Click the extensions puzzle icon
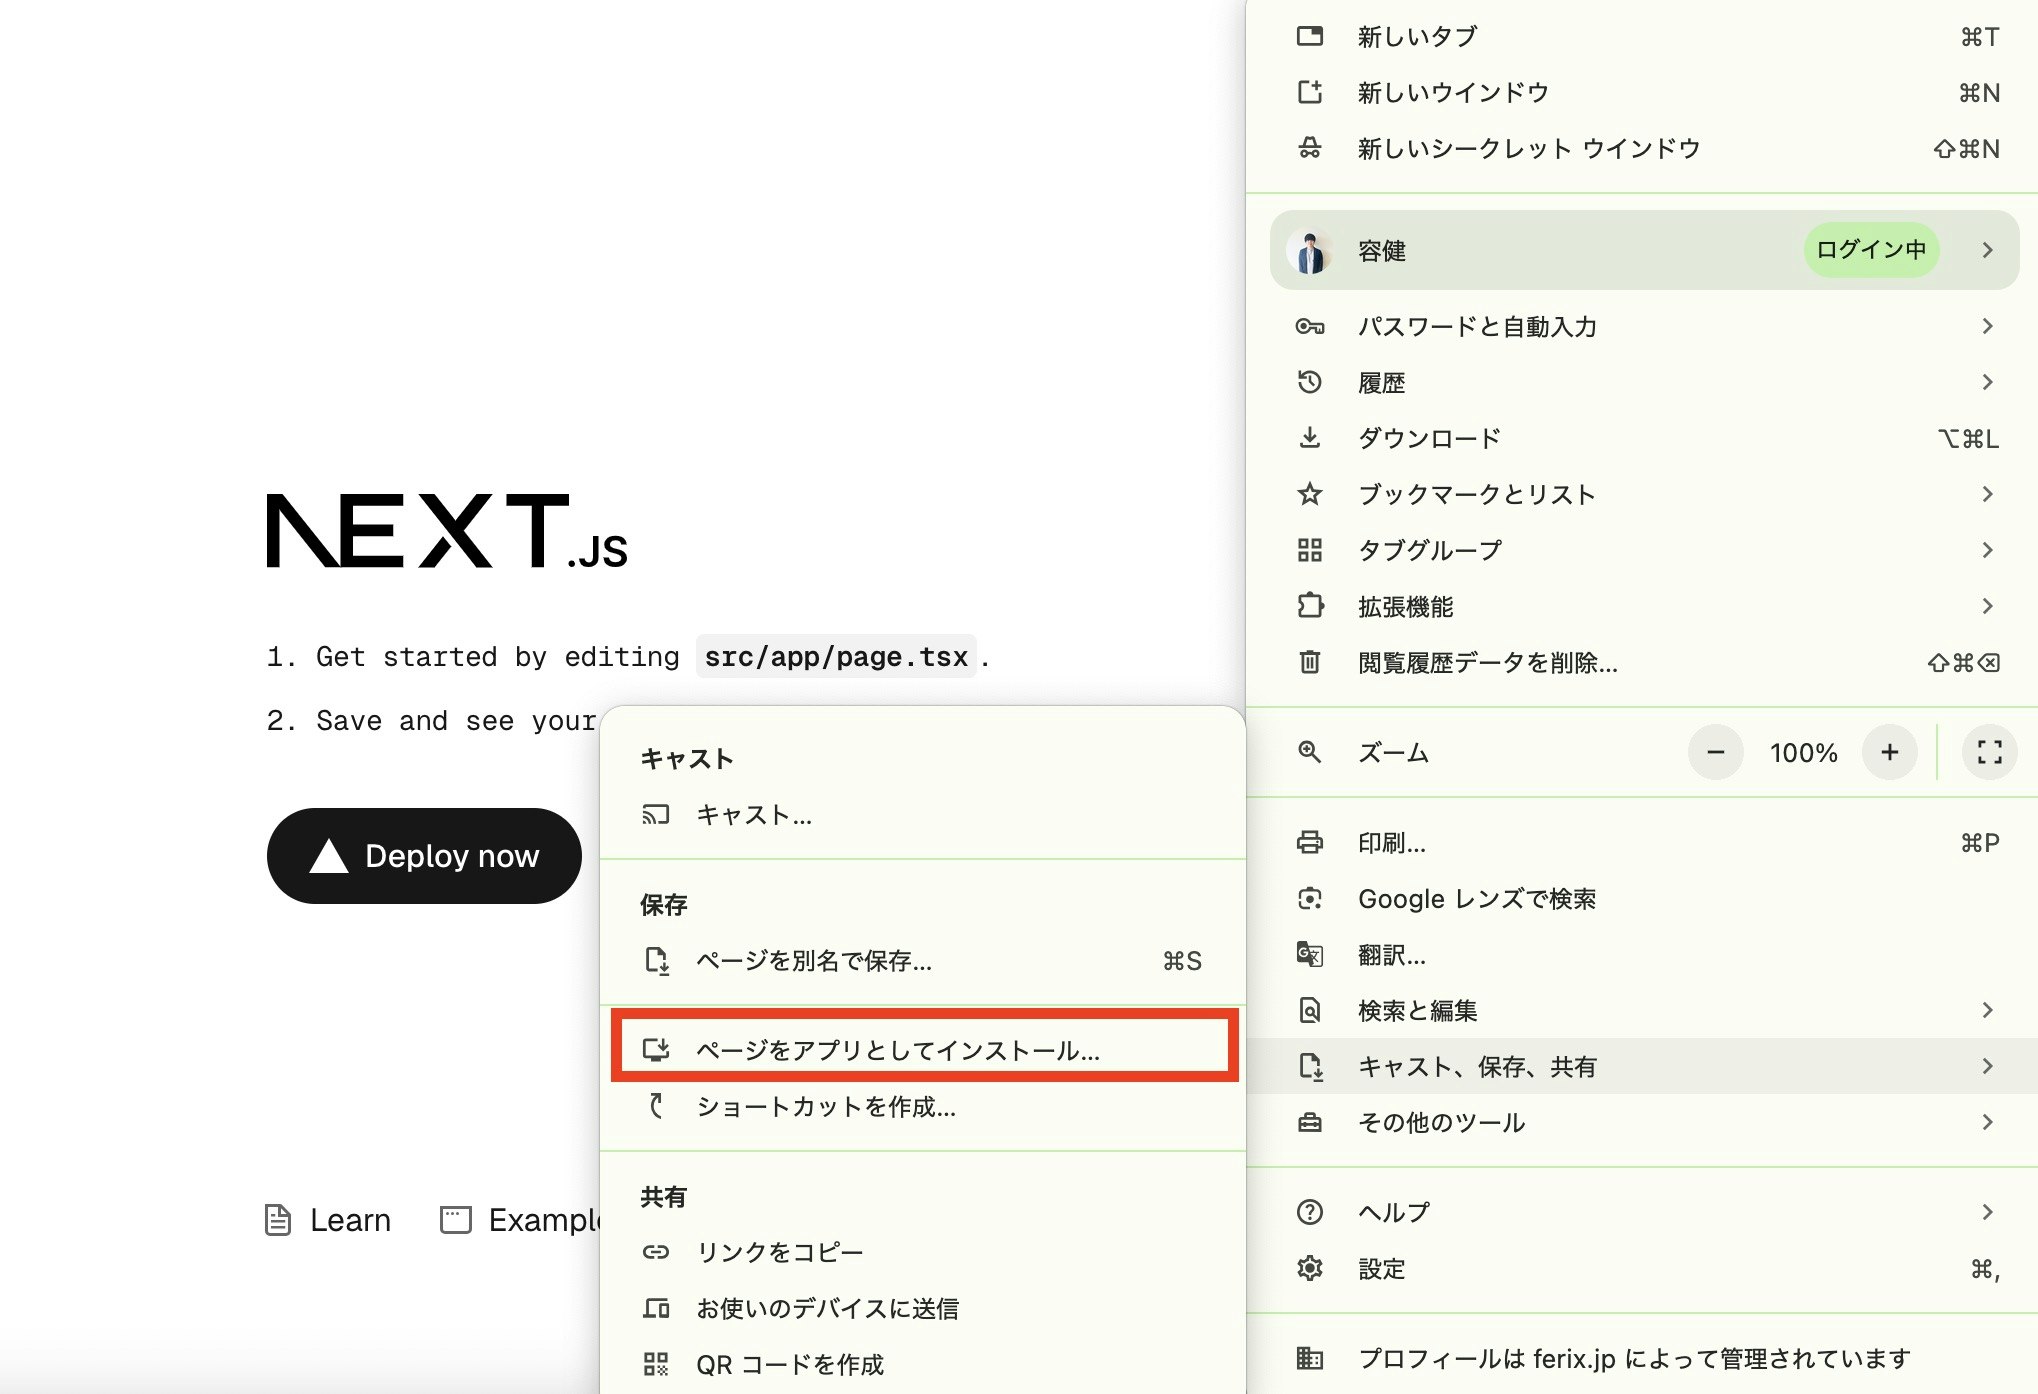The height and width of the screenshot is (1394, 2038). point(1309,606)
